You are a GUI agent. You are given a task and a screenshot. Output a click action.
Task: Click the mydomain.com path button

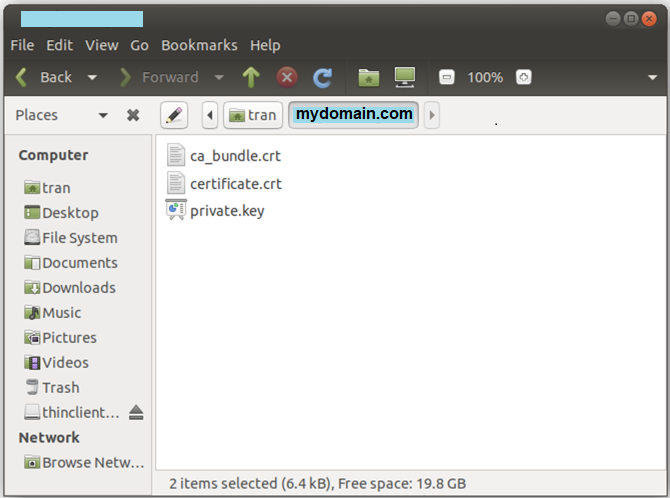(x=353, y=115)
